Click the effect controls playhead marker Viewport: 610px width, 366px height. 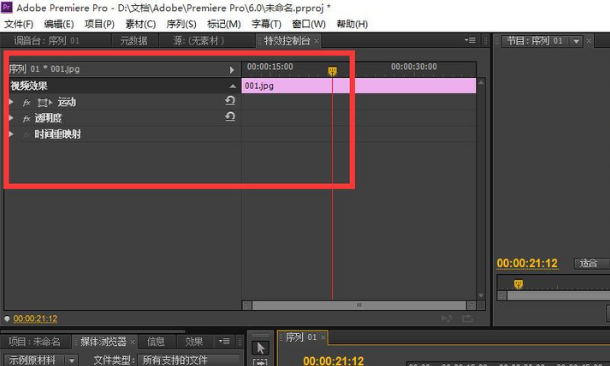(332, 71)
